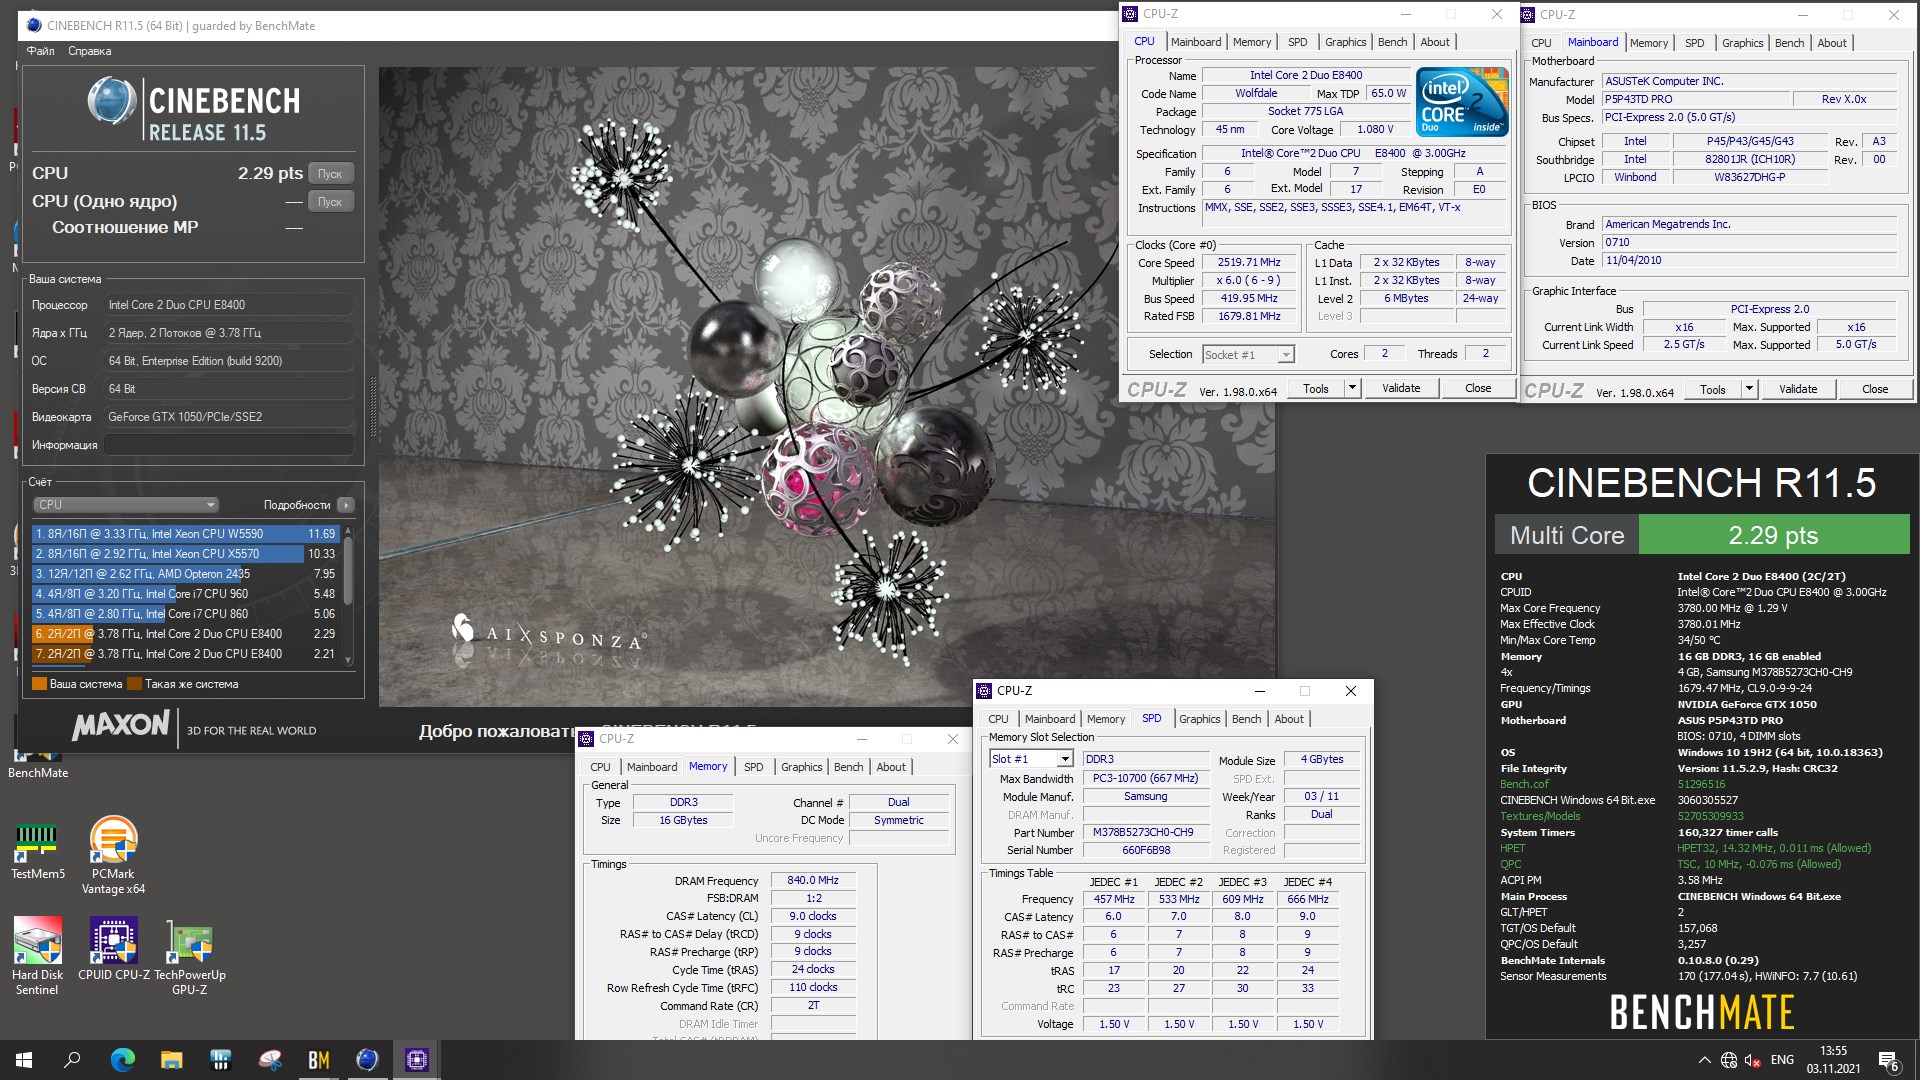The image size is (1920, 1080).
Task: Switch to Cinebench taskbar icon
Action: tap(367, 1060)
